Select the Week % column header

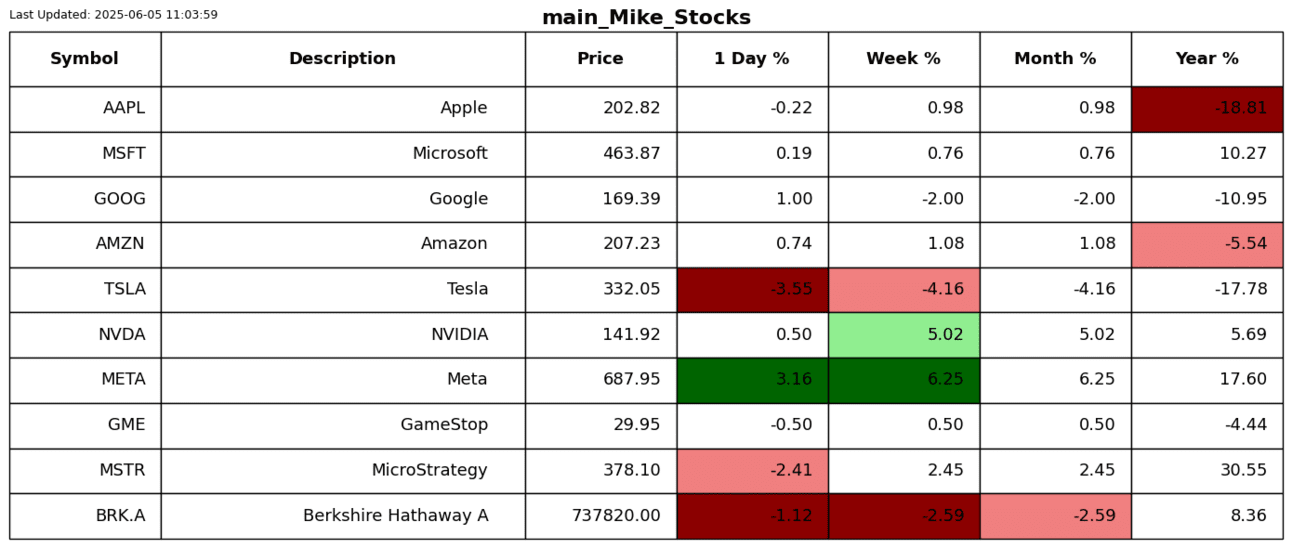click(x=903, y=59)
